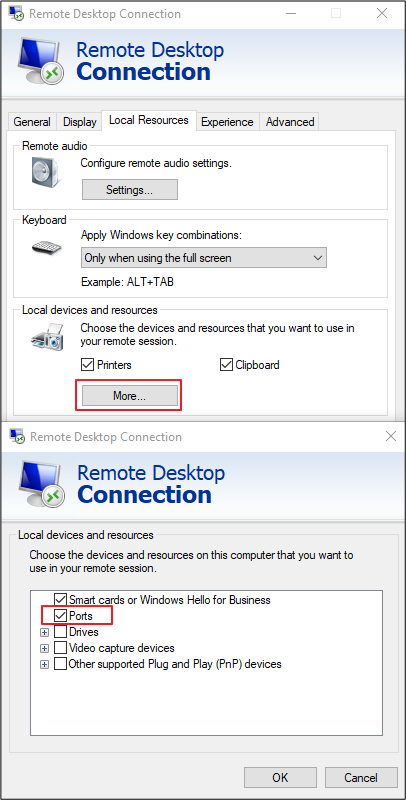Click the Remote Desktop monitor logo in the lower dialog
The height and width of the screenshot is (800, 406).
click(x=41, y=484)
